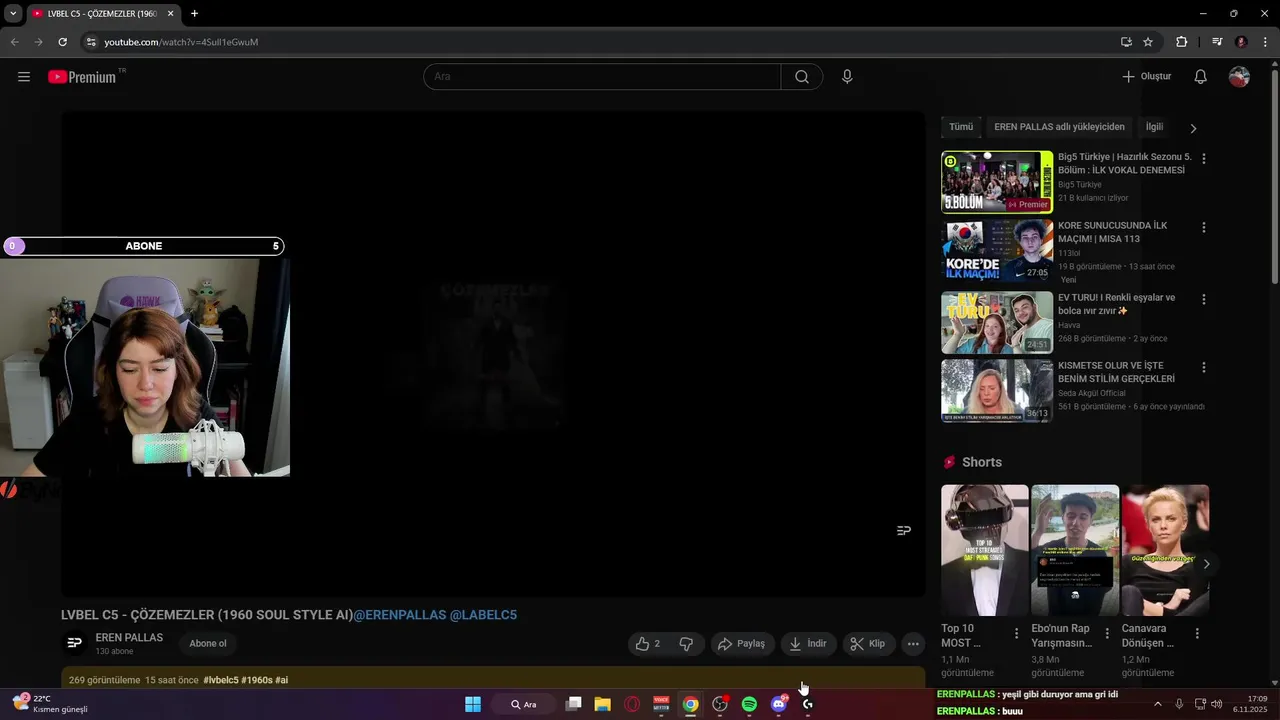Subscribe with Abone ol button
This screenshot has height=720, width=1280.
(x=208, y=644)
